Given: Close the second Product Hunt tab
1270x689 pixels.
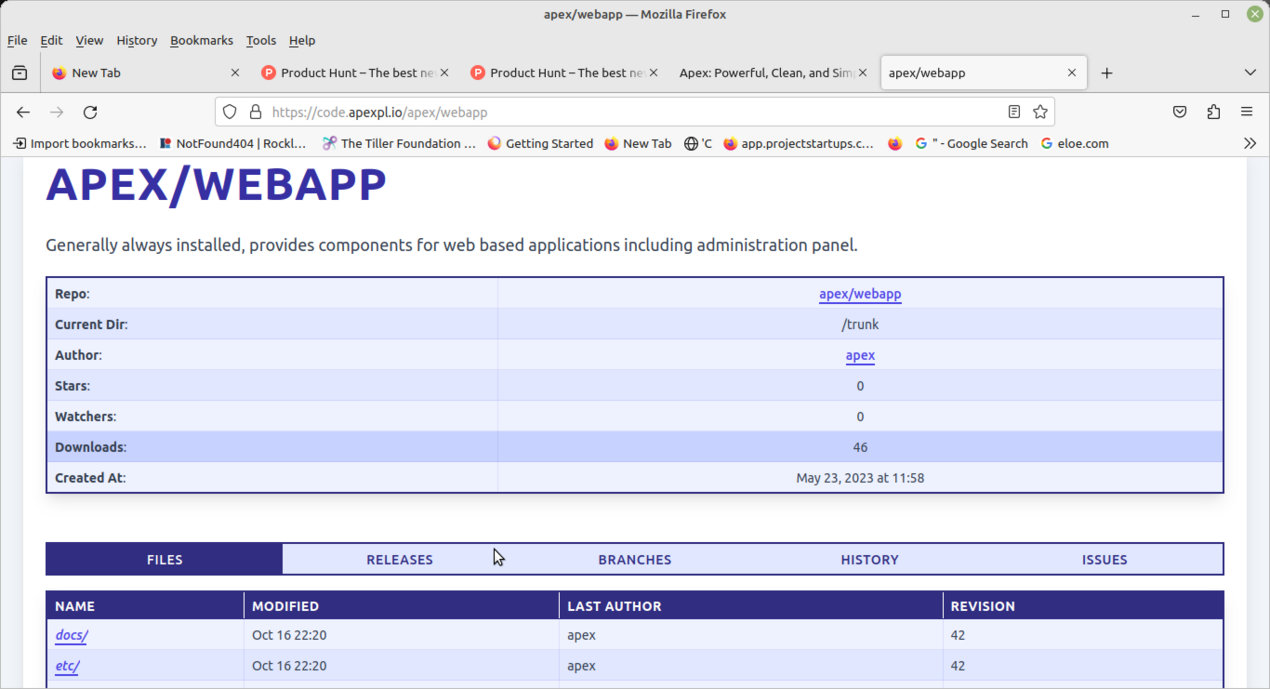Looking at the screenshot, I should click(x=653, y=73).
